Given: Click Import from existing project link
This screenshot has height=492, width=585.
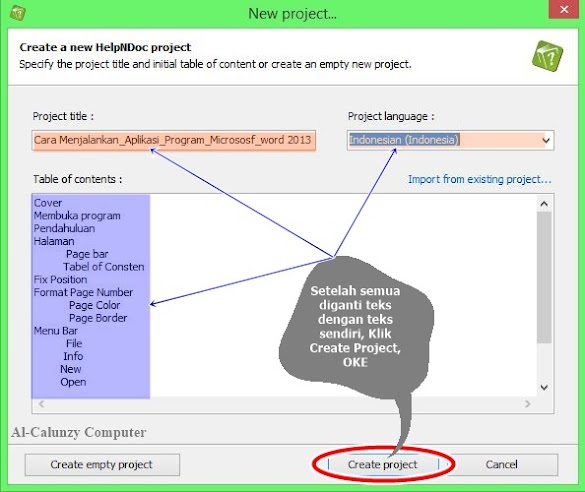Looking at the screenshot, I should [x=479, y=179].
